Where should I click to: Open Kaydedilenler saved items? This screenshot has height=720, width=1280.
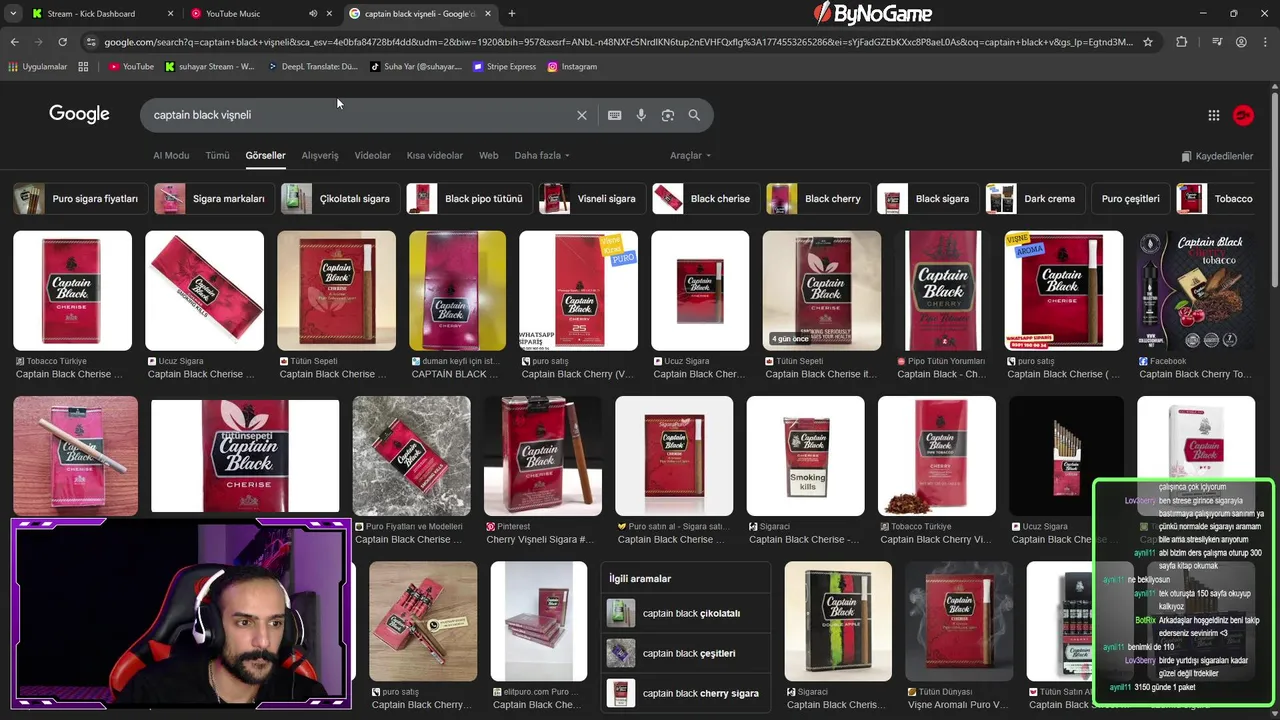[1217, 156]
